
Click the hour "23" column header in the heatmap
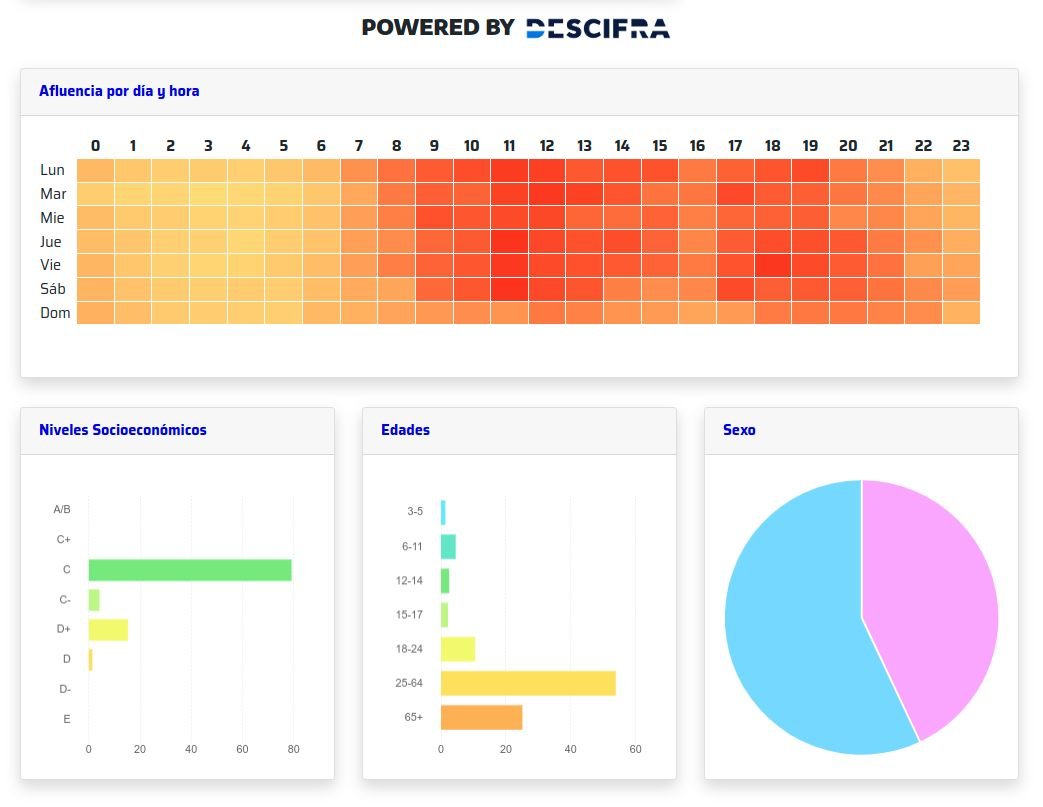tap(961, 146)
